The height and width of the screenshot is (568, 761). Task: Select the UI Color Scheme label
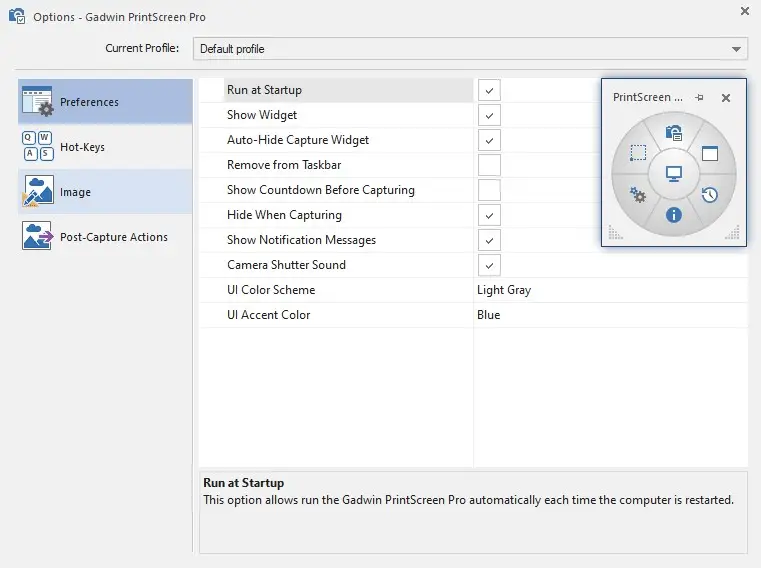271,290
